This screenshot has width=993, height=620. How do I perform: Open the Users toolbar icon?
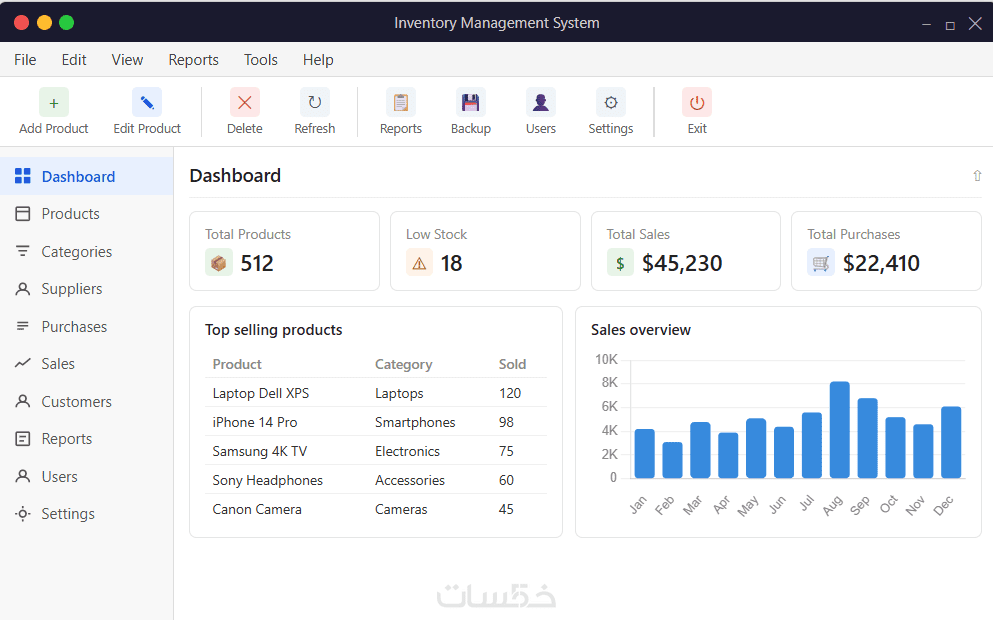point(541,103)
